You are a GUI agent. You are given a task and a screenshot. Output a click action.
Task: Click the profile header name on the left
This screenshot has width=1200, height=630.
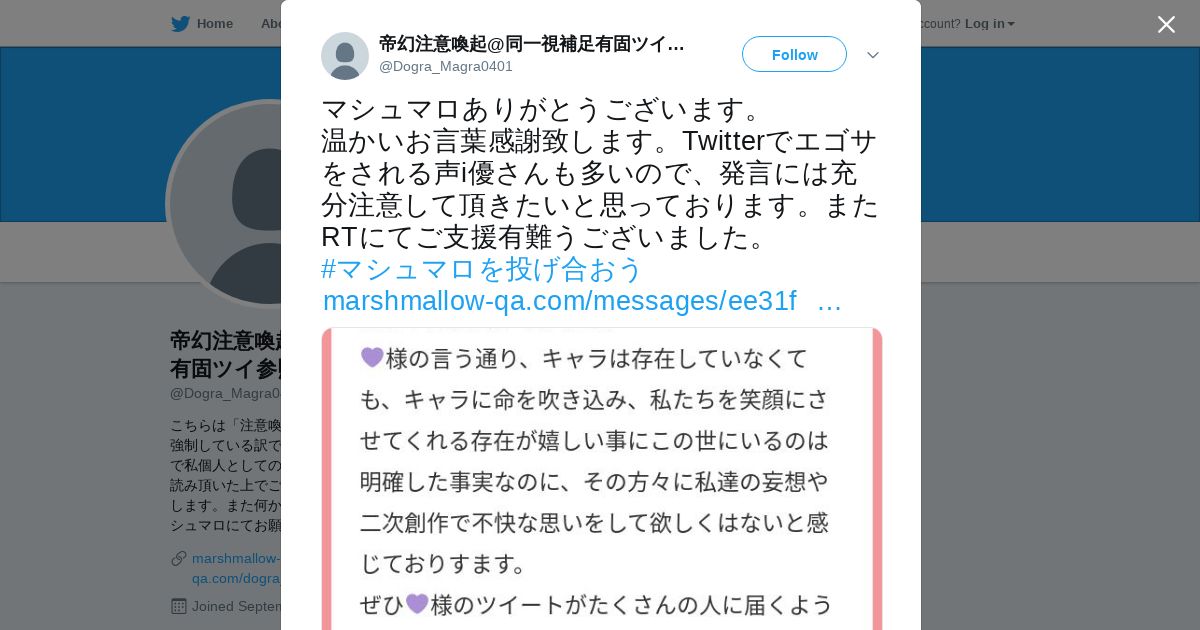[225, 354]
